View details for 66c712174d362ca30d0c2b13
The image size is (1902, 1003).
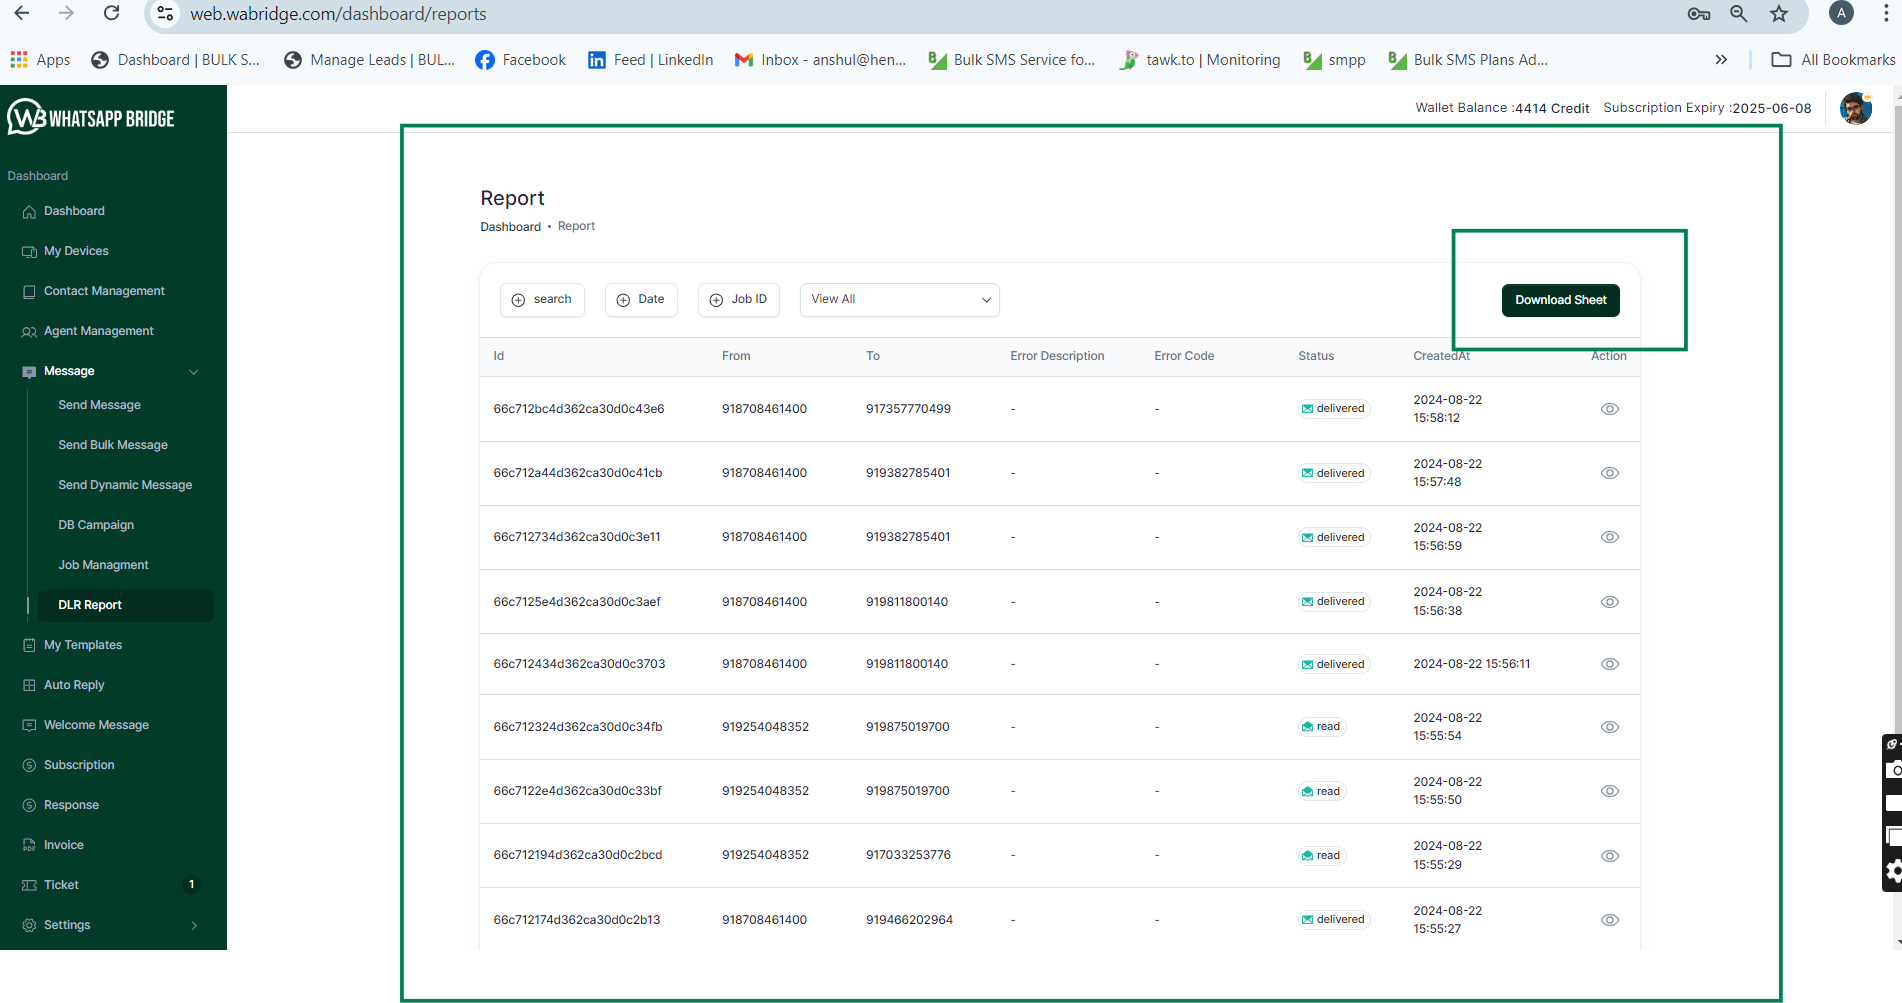click(x=1609, y=920)
